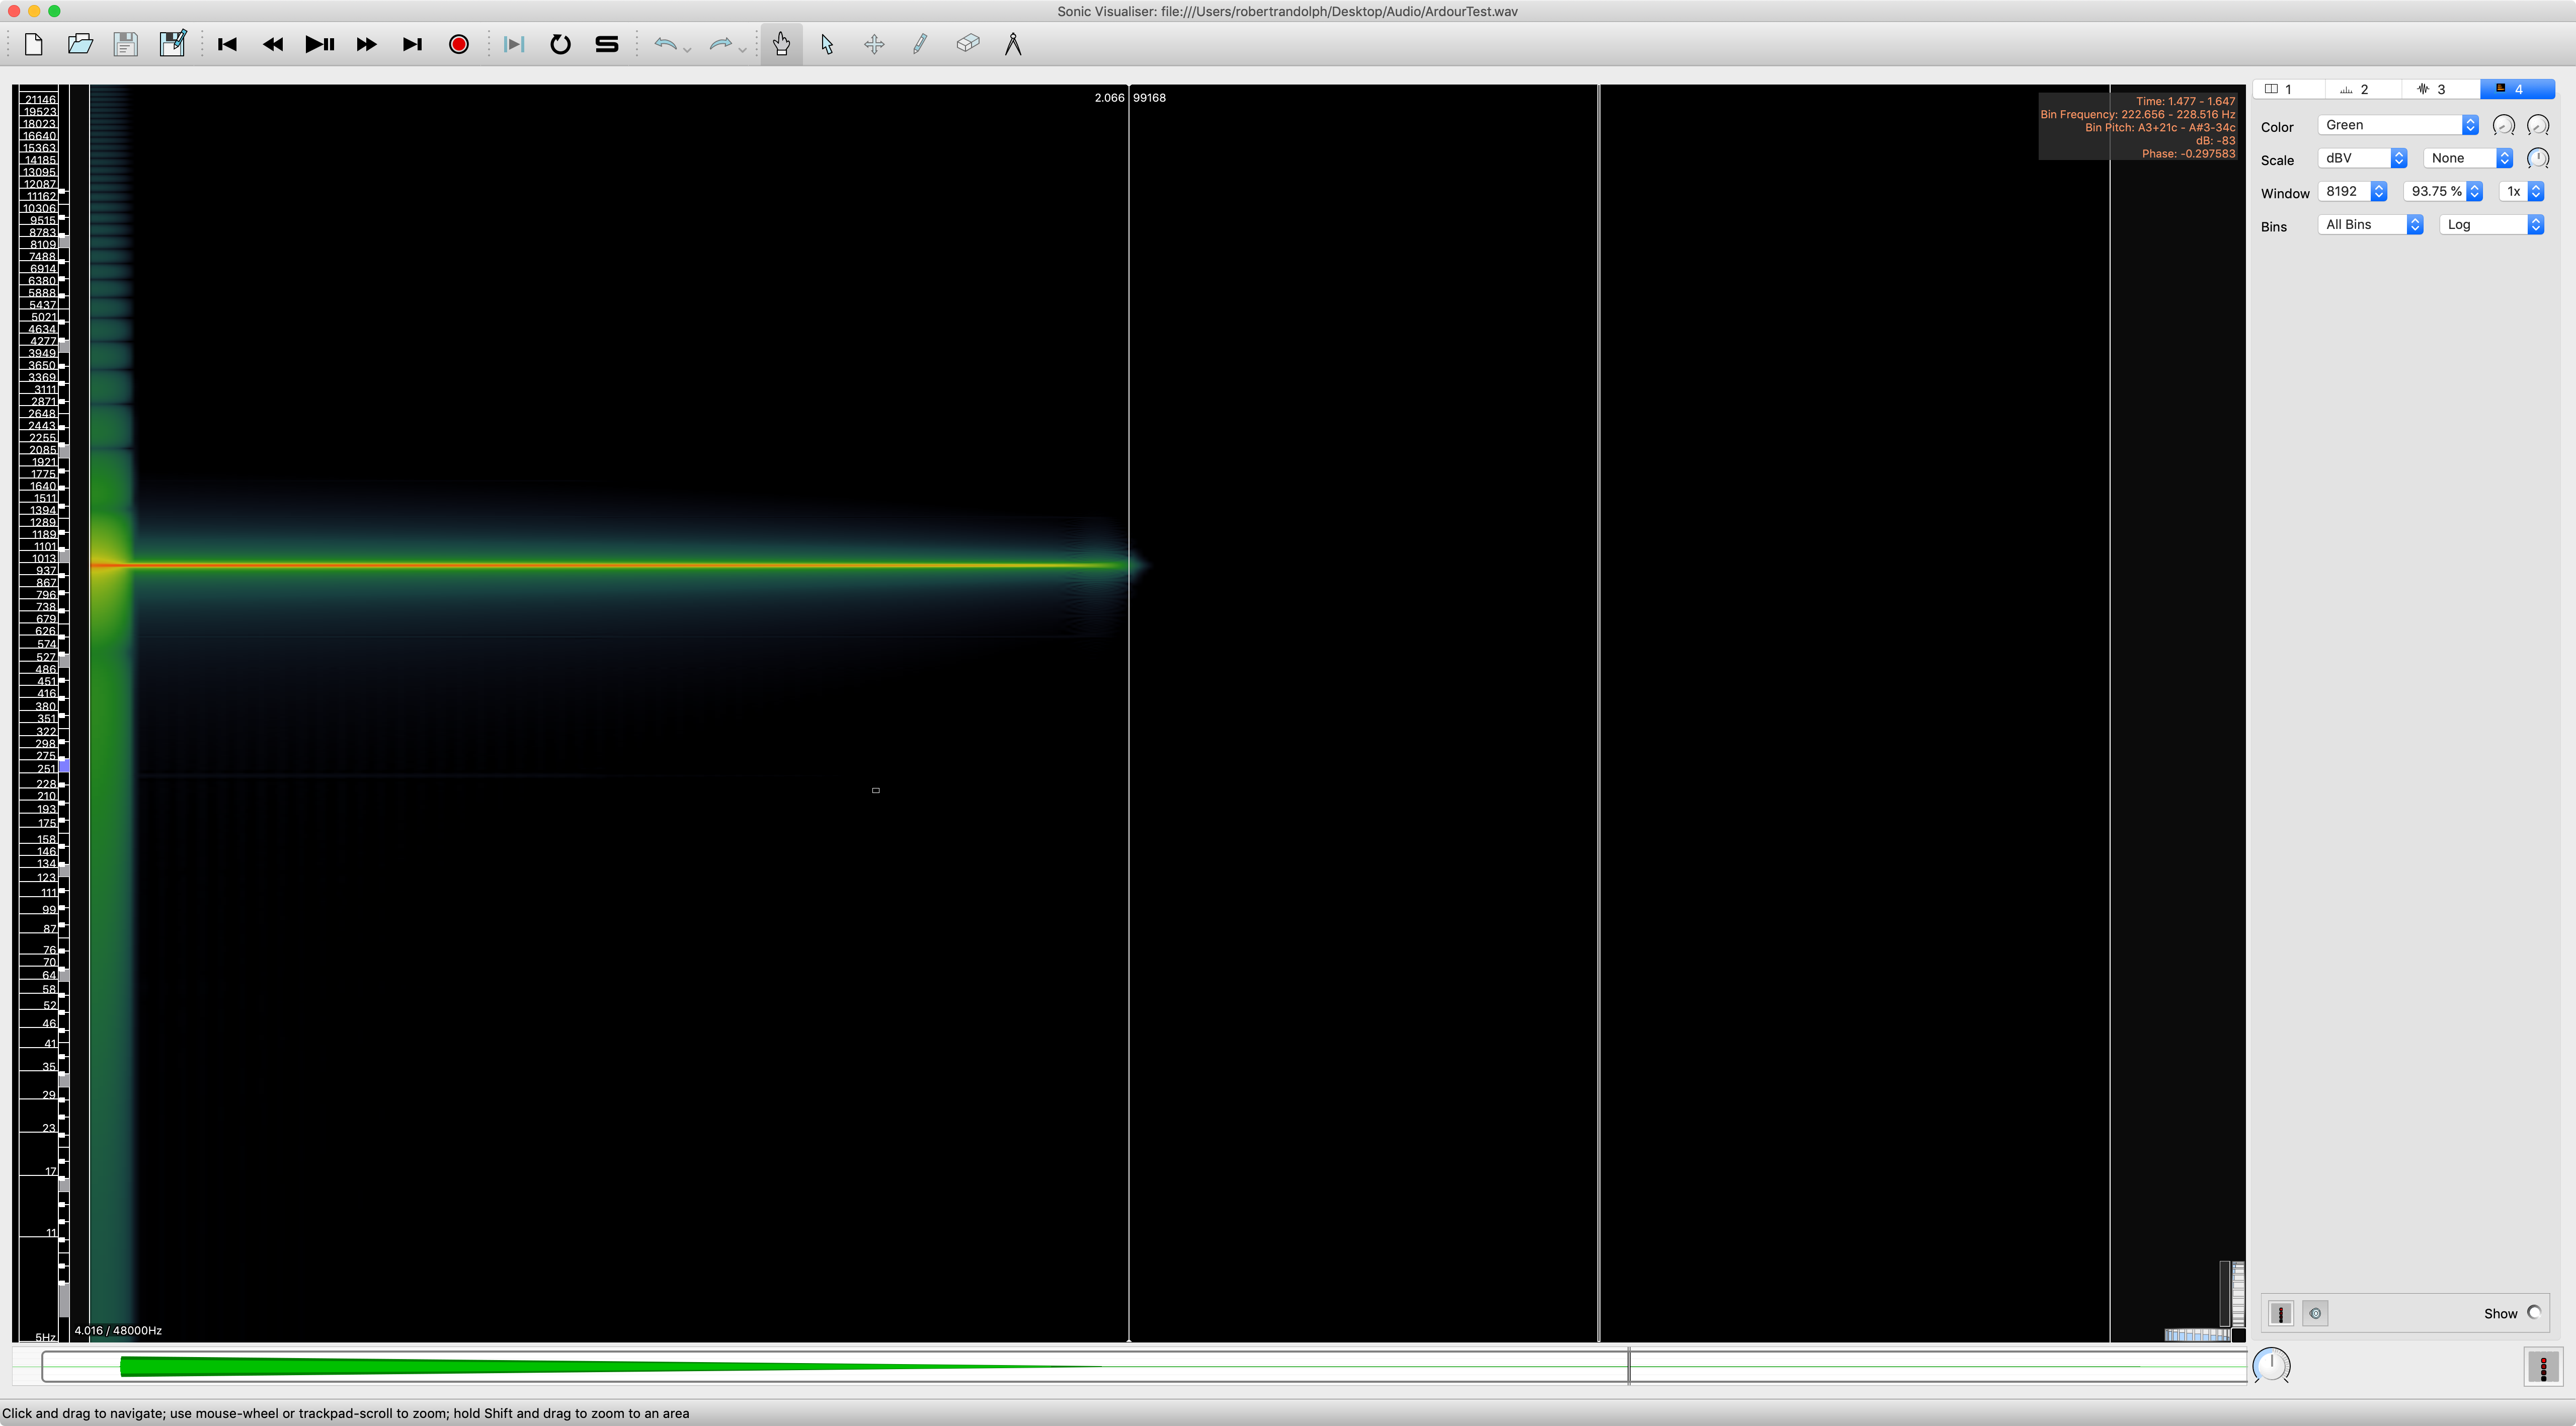Toggle Loop Playback mode
The height and width of the screenshot is (1426, 2576).
tap(560, 44)
